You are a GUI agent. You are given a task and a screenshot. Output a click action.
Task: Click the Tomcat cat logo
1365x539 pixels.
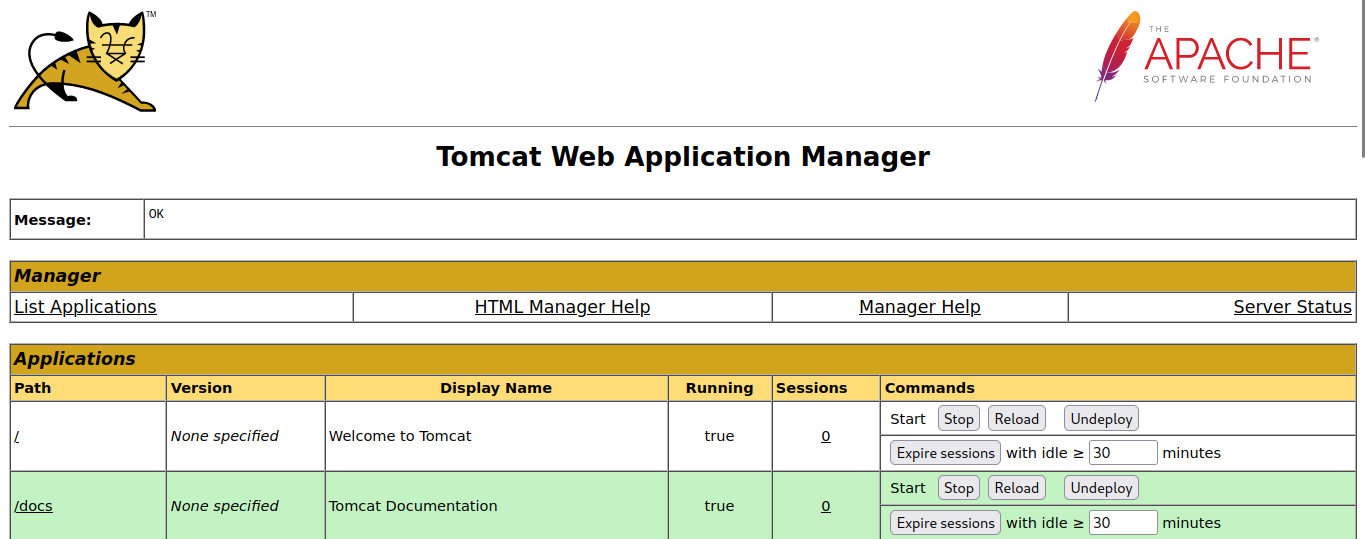pos(85,61)
